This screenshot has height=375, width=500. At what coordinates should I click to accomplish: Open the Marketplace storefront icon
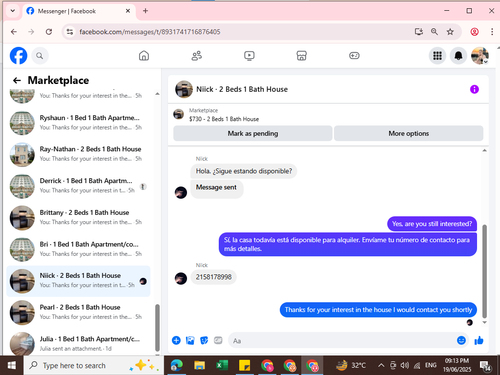[301, 56]
